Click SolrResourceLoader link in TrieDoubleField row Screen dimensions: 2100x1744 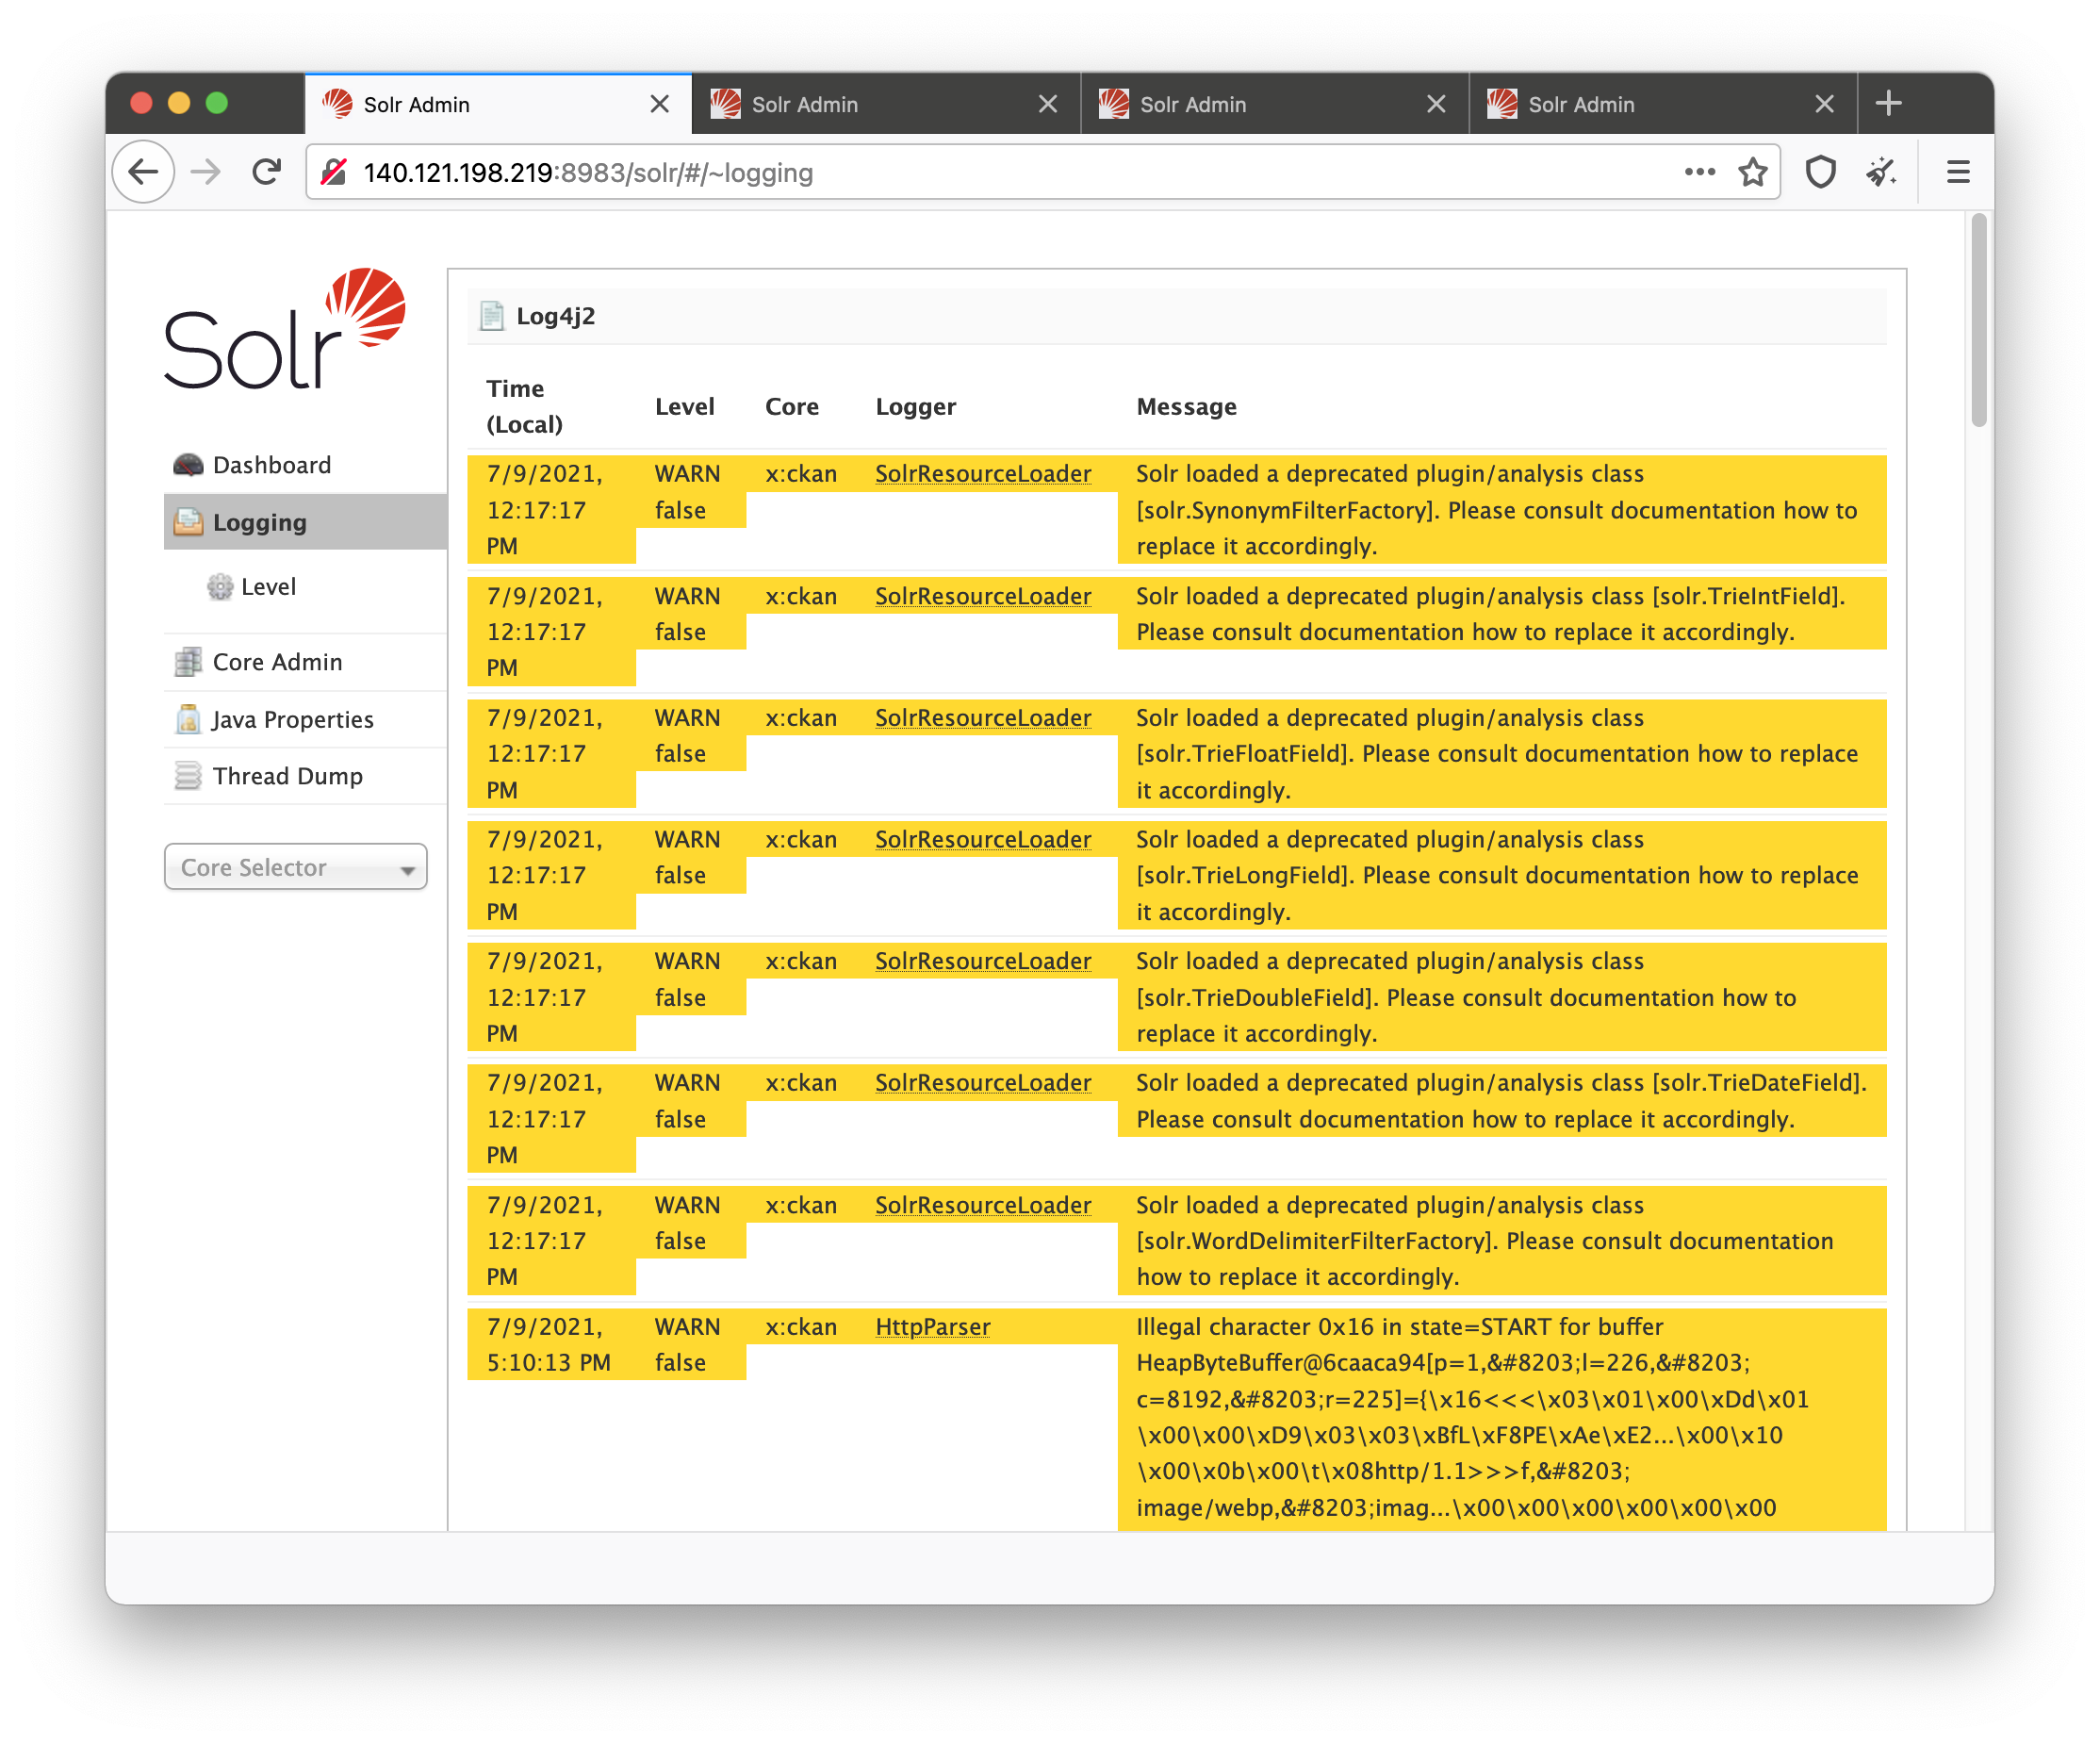pyautogui.click(x=983, y=961)
